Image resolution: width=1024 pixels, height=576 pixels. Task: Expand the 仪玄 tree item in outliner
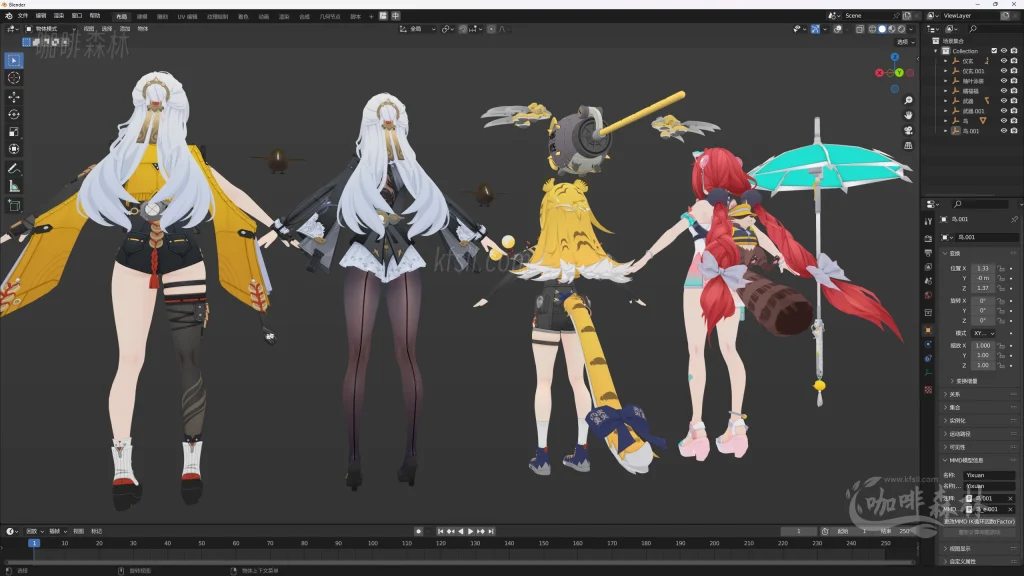[x=945, y=61]
